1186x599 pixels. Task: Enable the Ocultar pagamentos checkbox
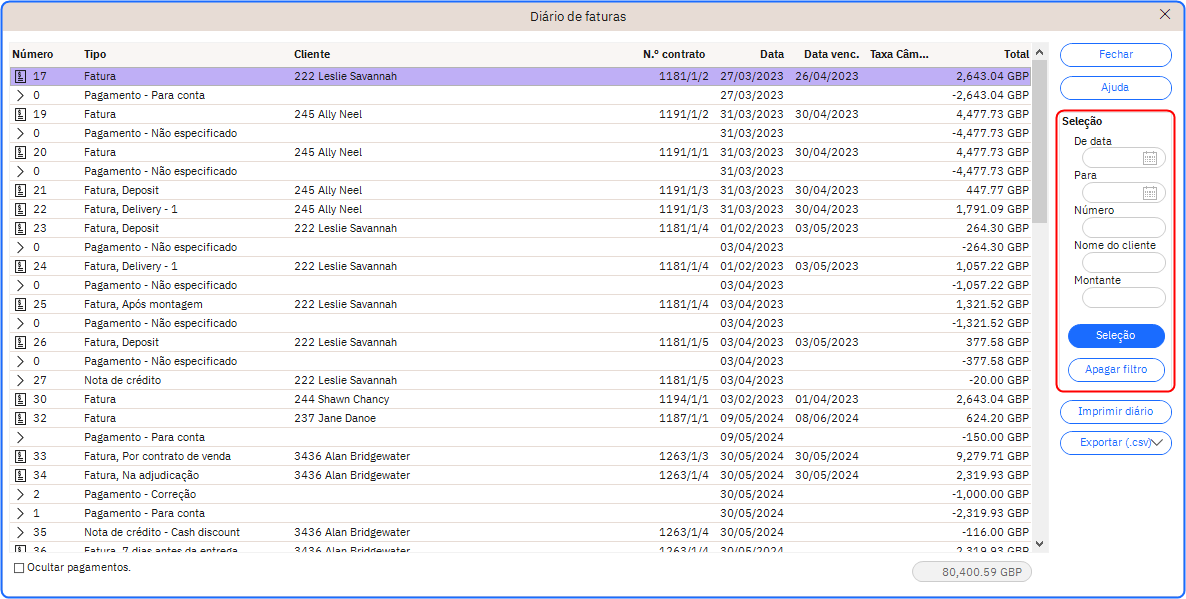(19, 568)
